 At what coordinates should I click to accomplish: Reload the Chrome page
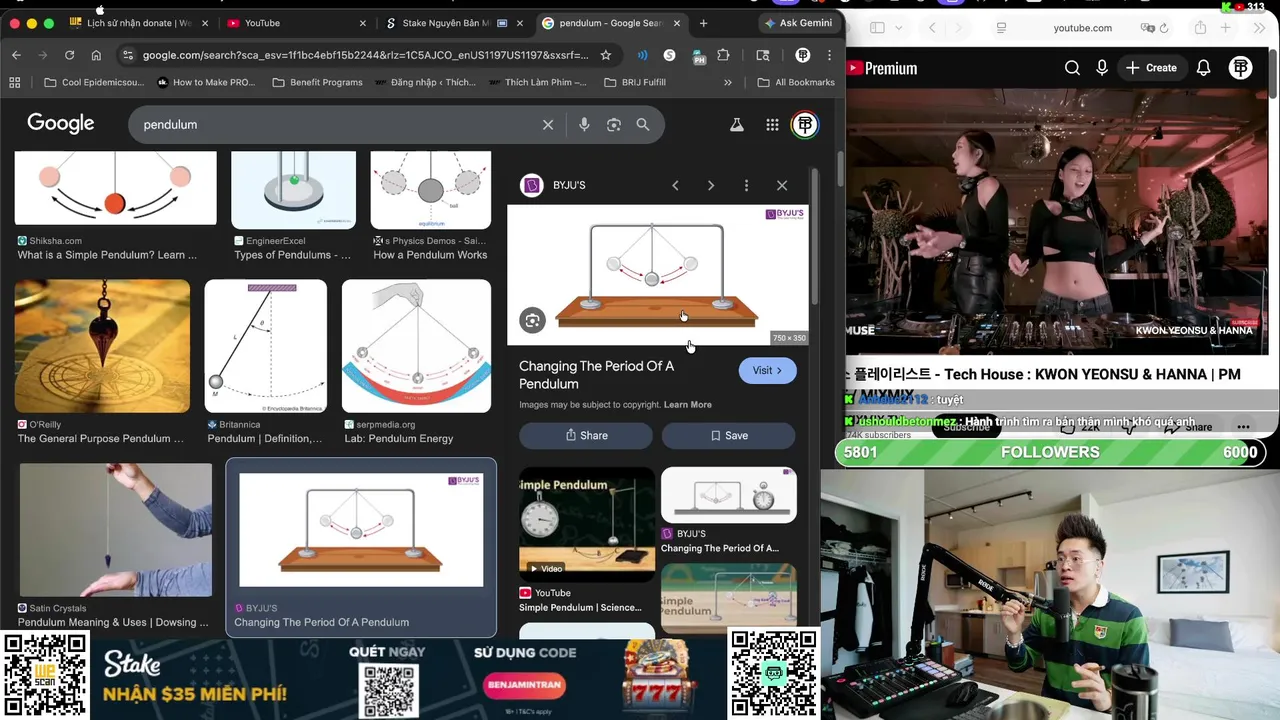pyautogui.click(x=69, y=55)
